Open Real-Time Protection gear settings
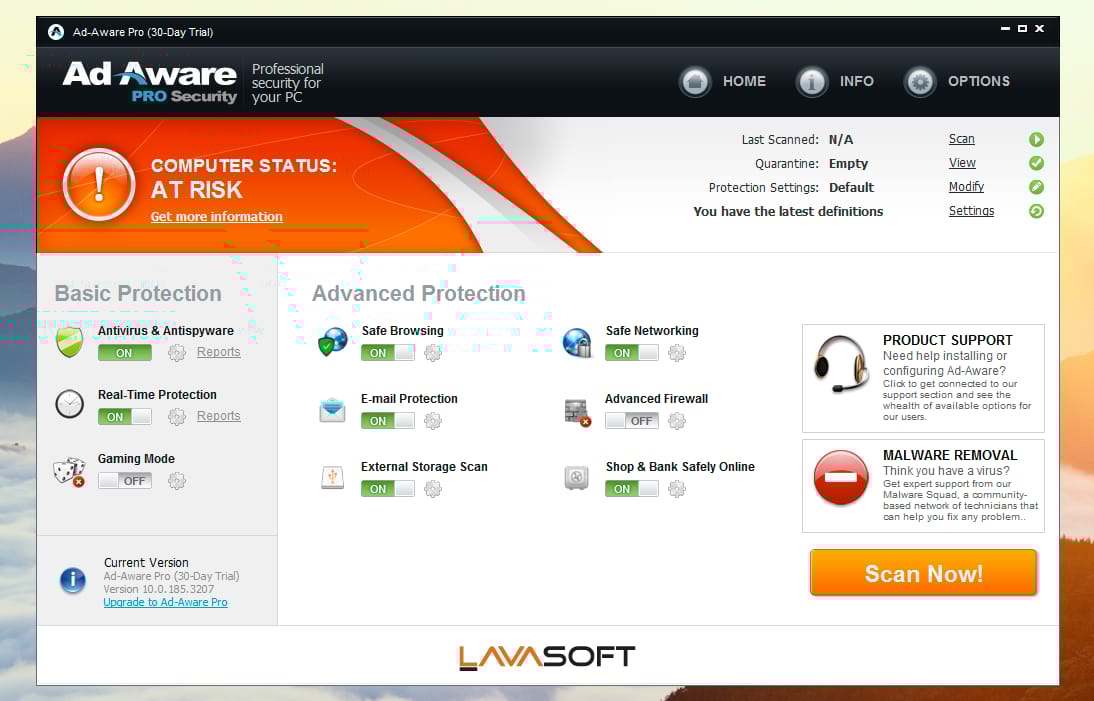The height and width of the screenshot is (701, 1094). [177, 417]
